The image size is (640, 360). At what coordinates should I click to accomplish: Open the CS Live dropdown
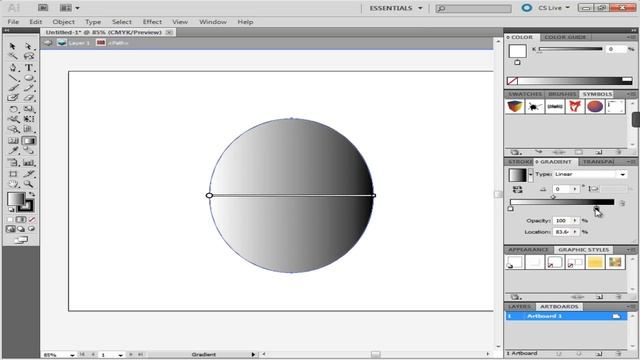coord(553,8)
